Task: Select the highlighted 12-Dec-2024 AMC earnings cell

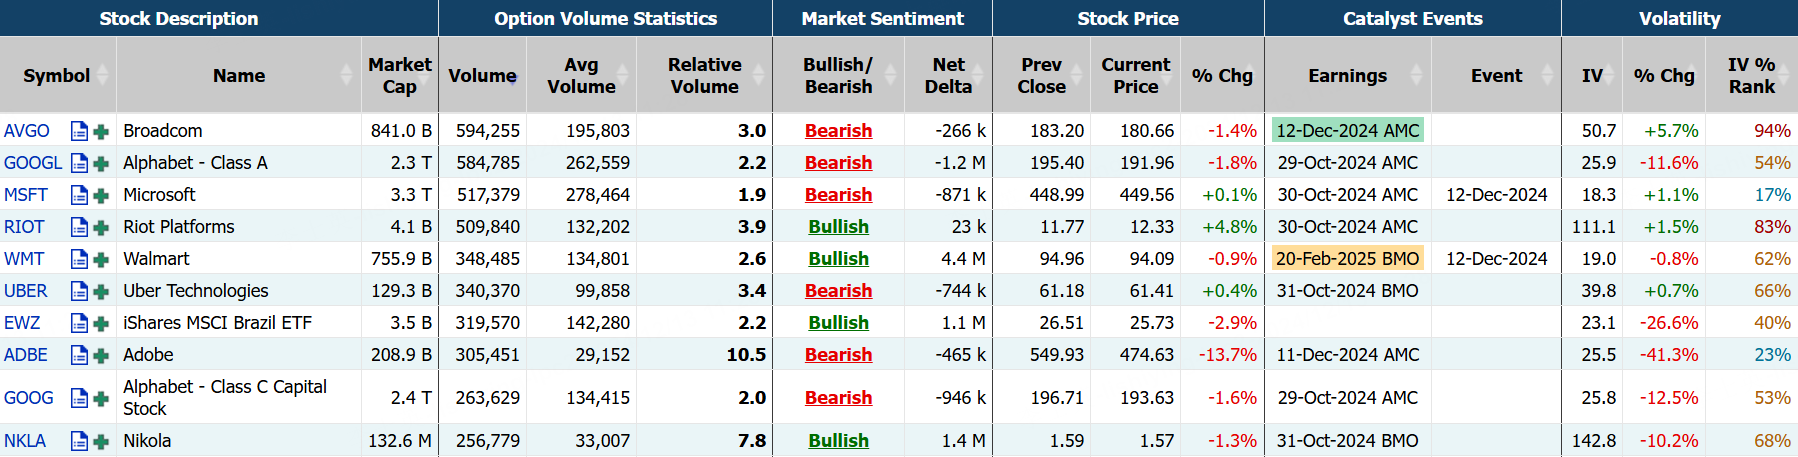Action: point(1347,131)
